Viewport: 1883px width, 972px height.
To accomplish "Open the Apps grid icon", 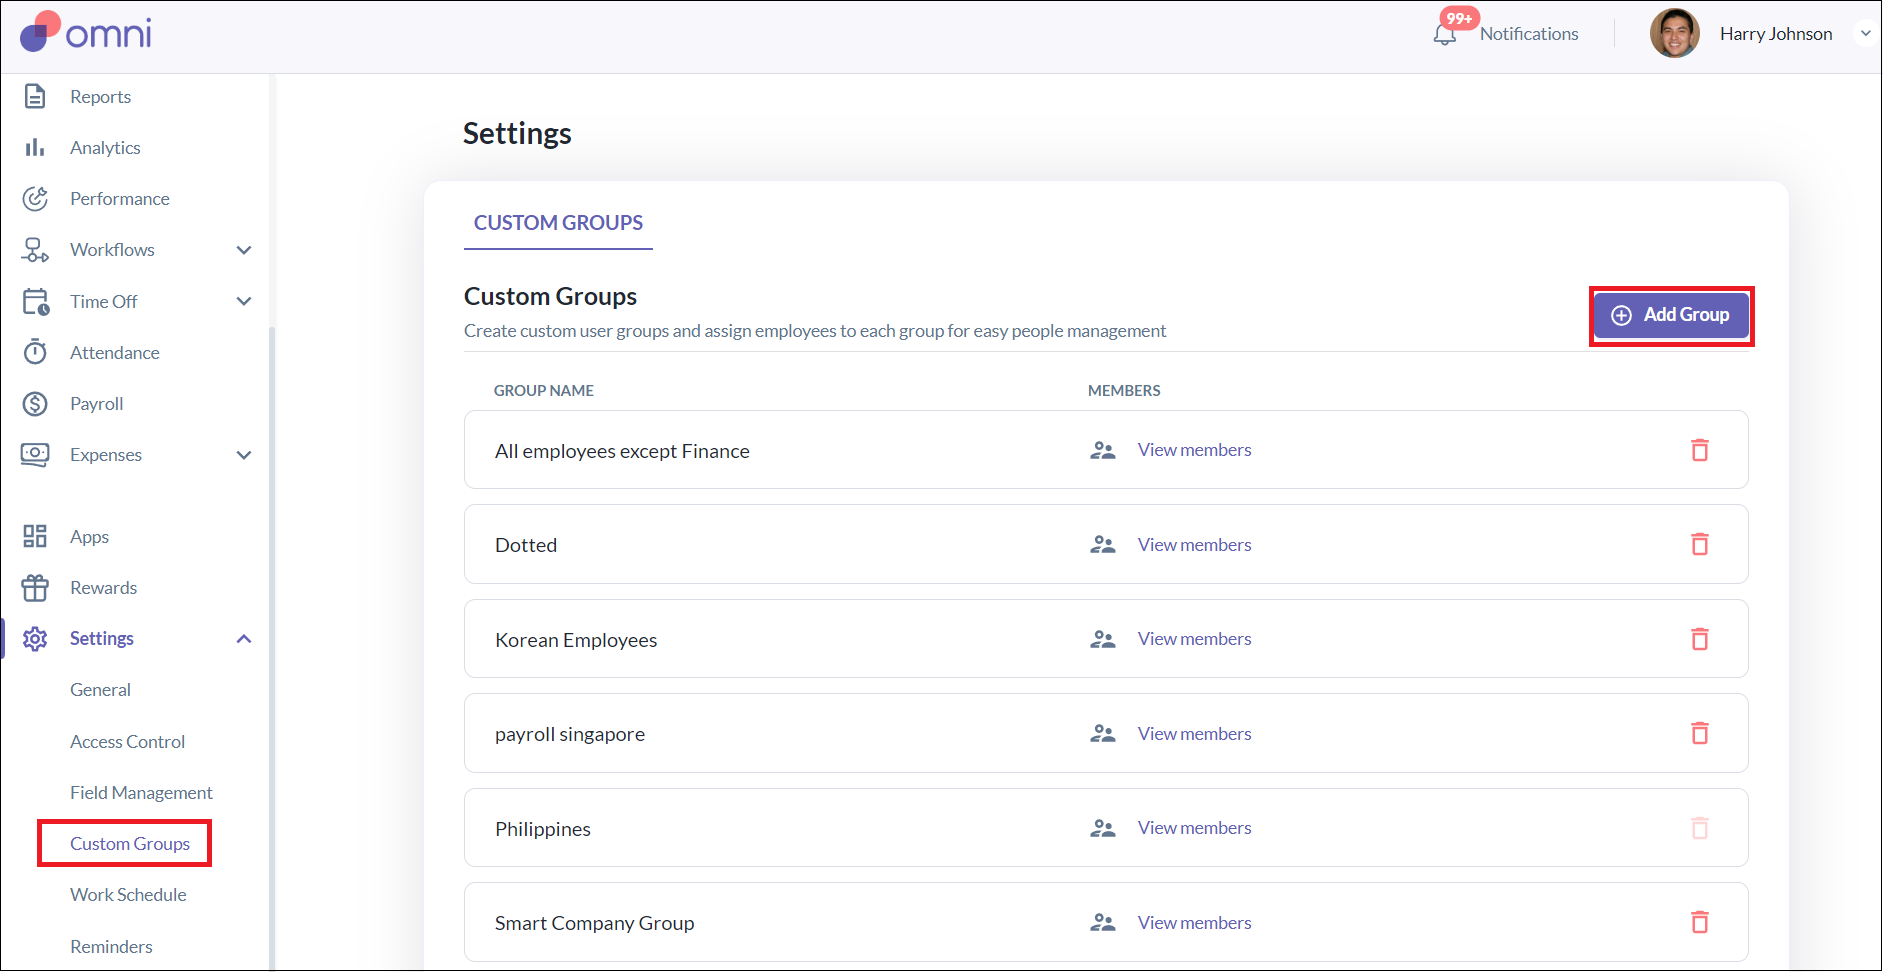I will 35,537.
